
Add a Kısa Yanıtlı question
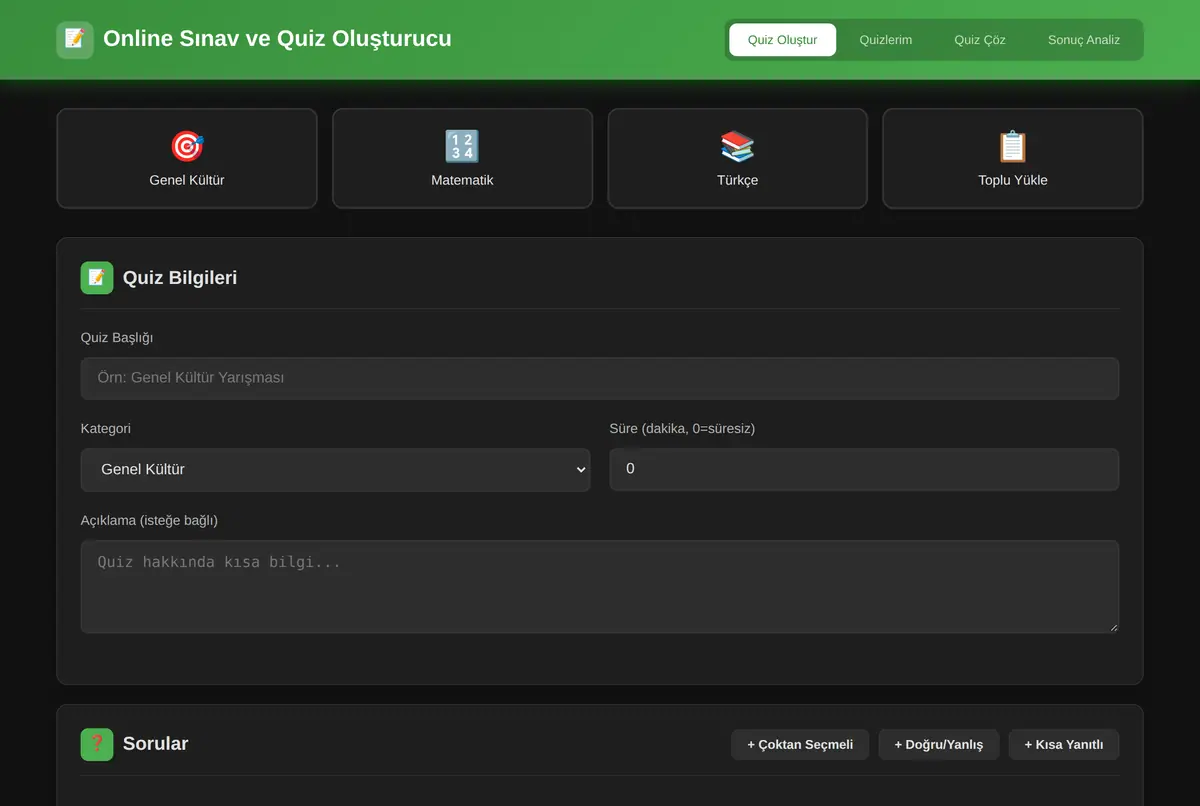tap(1064, 745)
